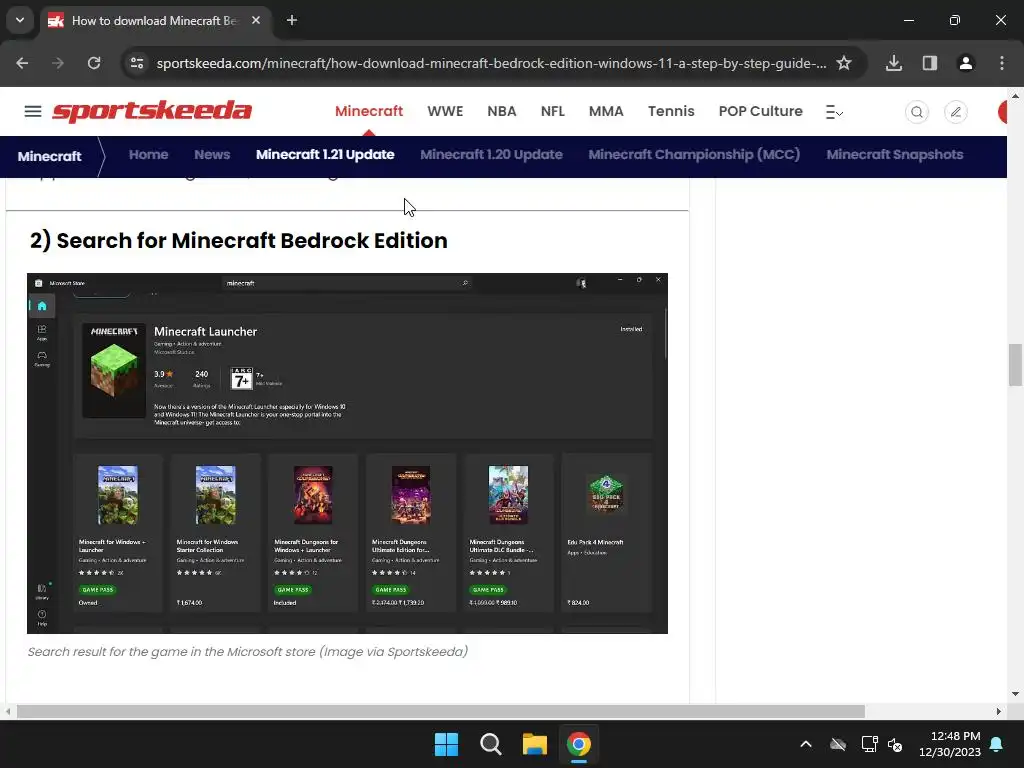The image size is (1024, 768).
Task: Open the Sportskeeda hamburger menu
Action: [x=33, y=112]
